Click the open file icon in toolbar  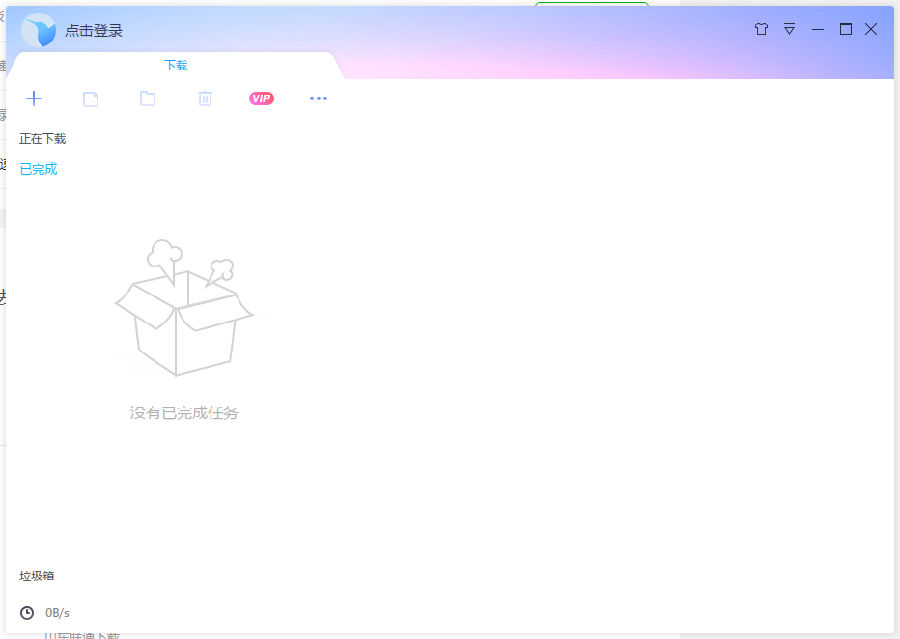91,99
